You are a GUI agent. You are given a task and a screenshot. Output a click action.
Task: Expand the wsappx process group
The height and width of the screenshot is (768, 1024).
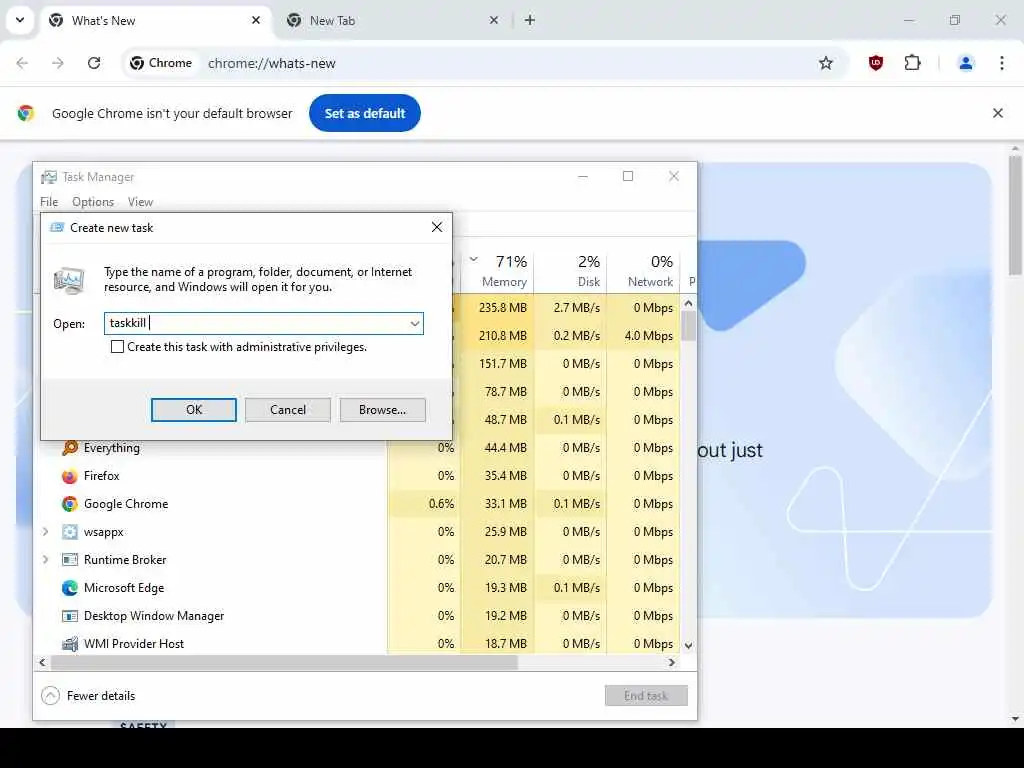tap(45, 532)
